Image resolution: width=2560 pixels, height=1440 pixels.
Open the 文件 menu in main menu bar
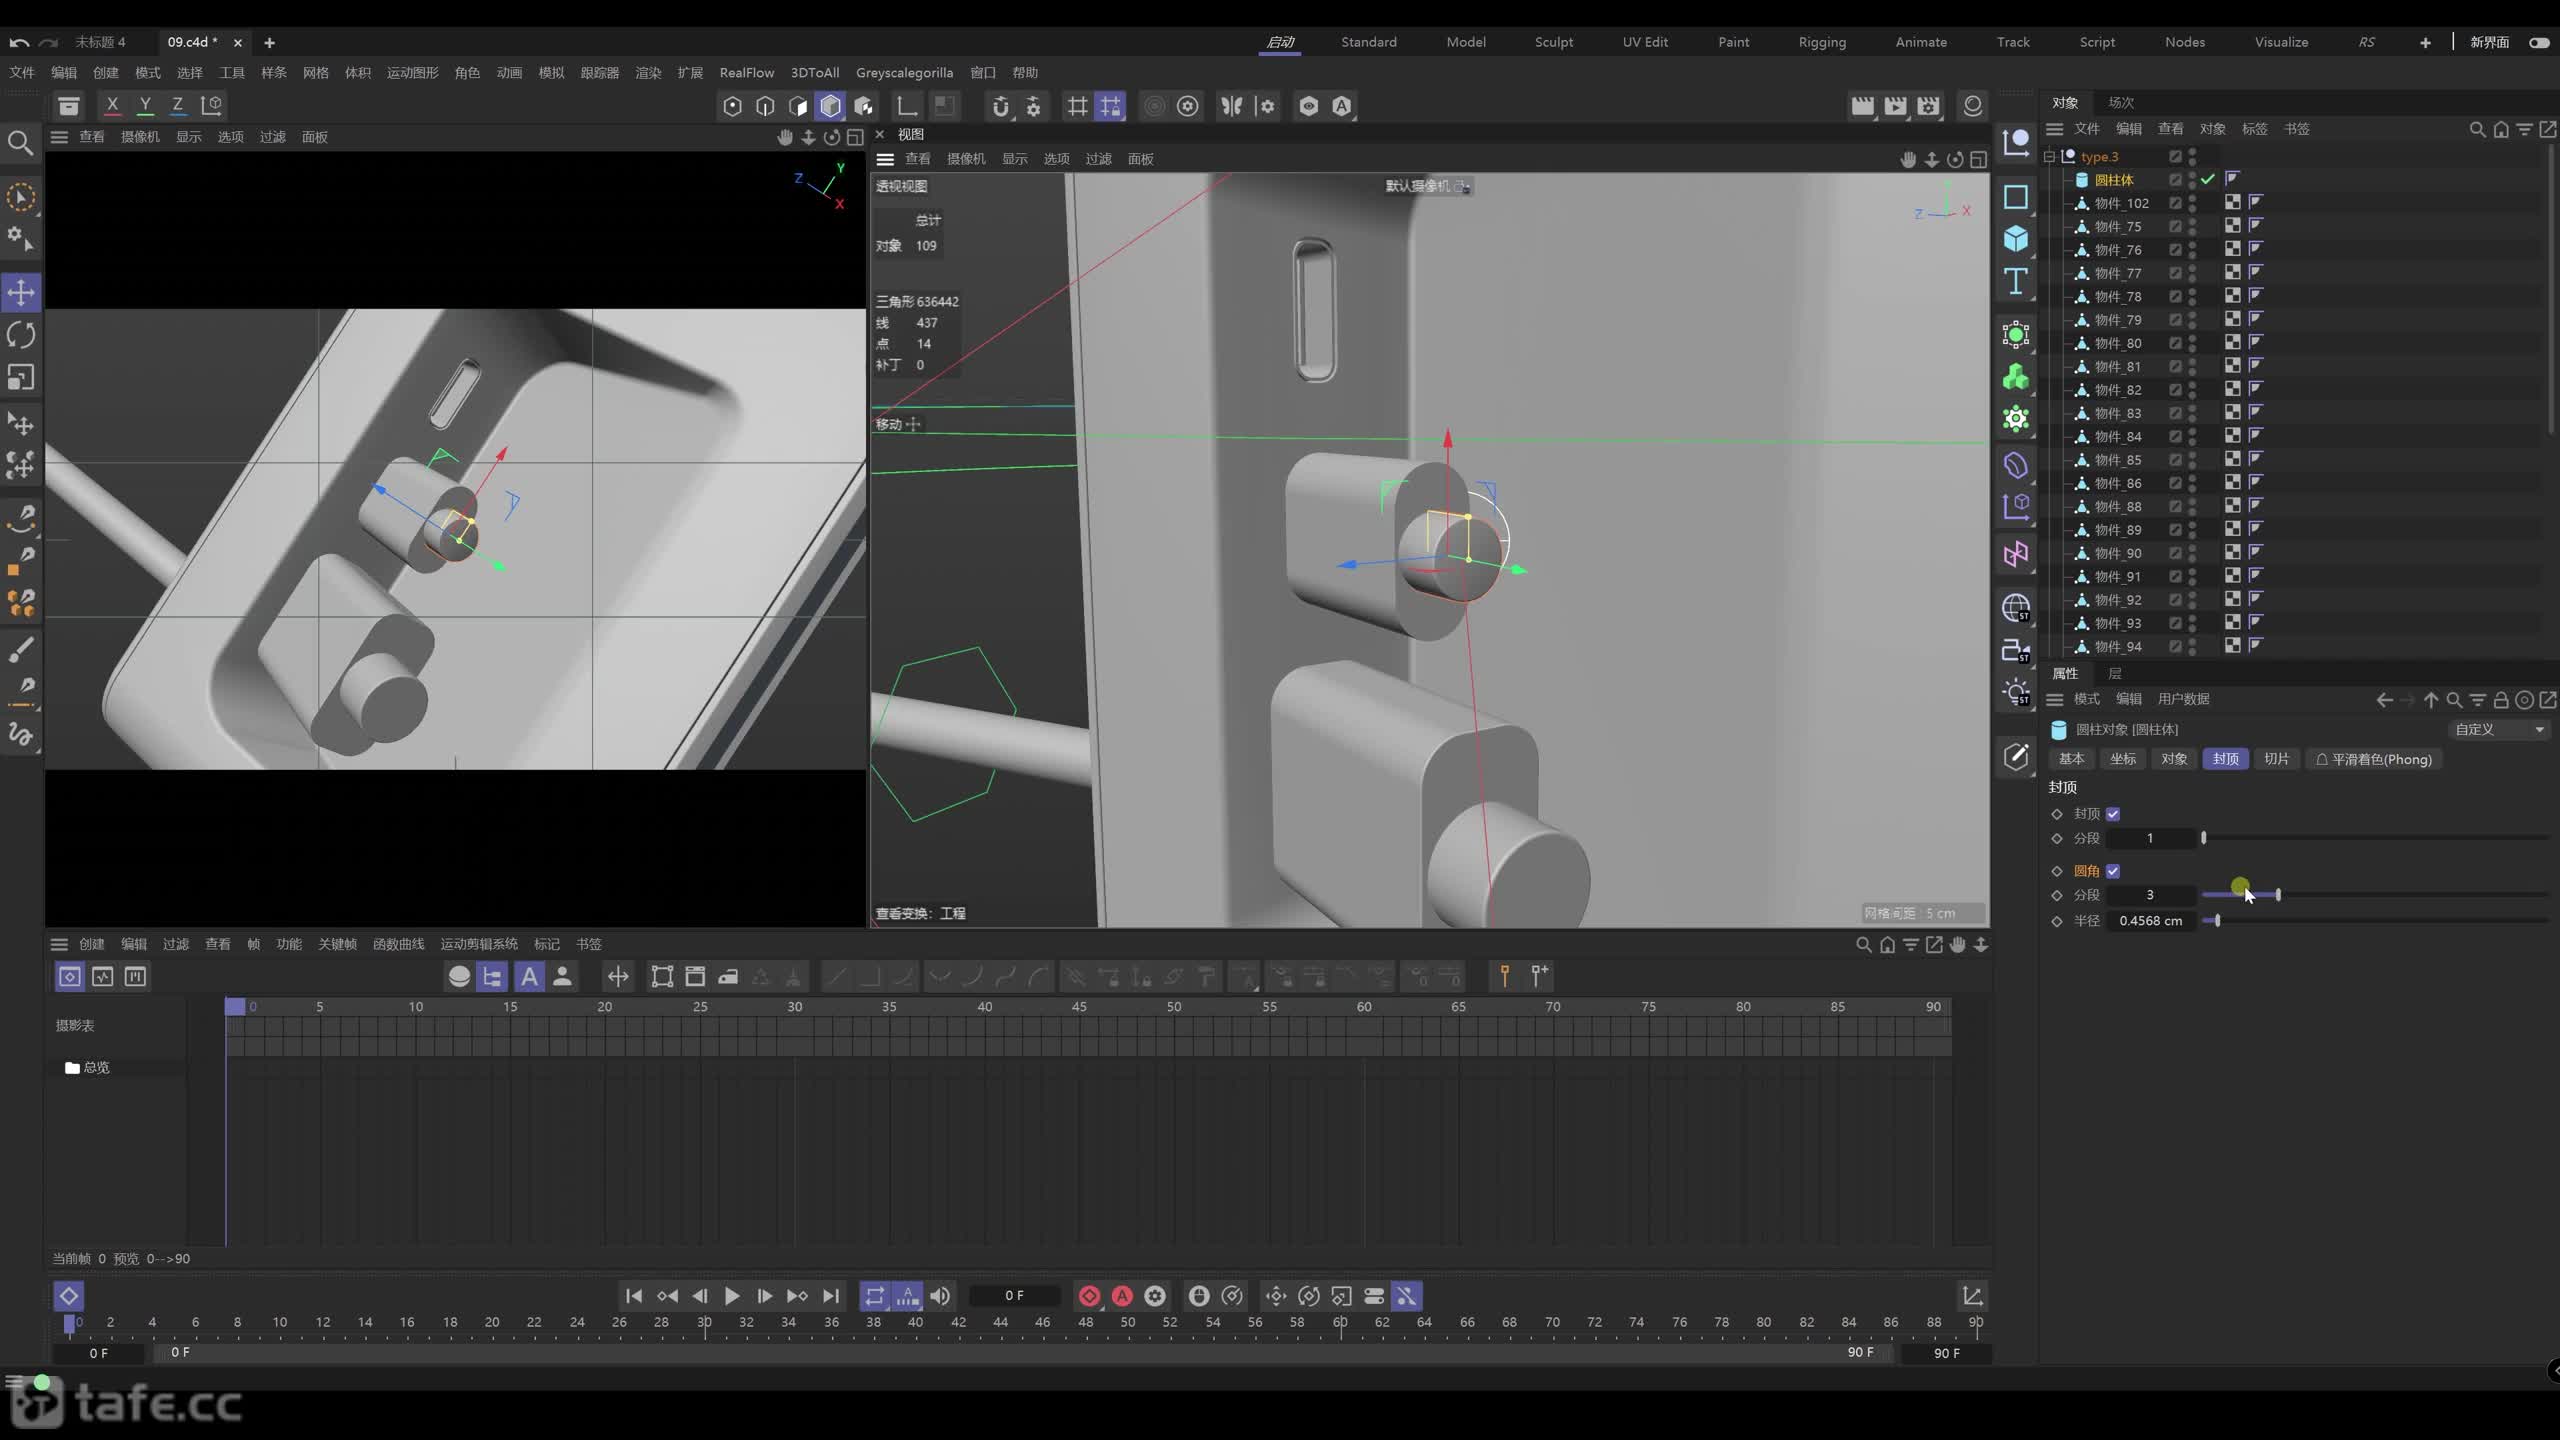pos(22,73)
